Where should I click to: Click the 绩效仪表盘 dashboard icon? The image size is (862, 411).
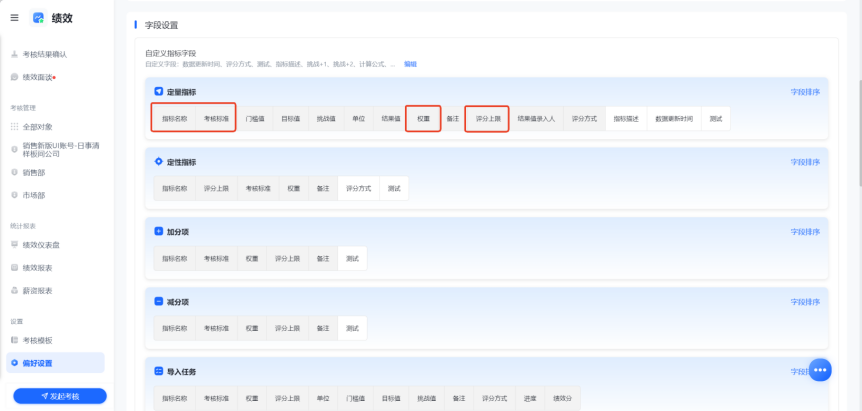(x=14, y=245)
